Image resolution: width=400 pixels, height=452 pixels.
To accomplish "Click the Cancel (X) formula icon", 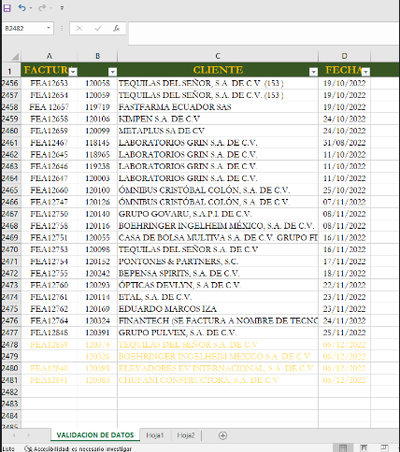I will 79,28.
